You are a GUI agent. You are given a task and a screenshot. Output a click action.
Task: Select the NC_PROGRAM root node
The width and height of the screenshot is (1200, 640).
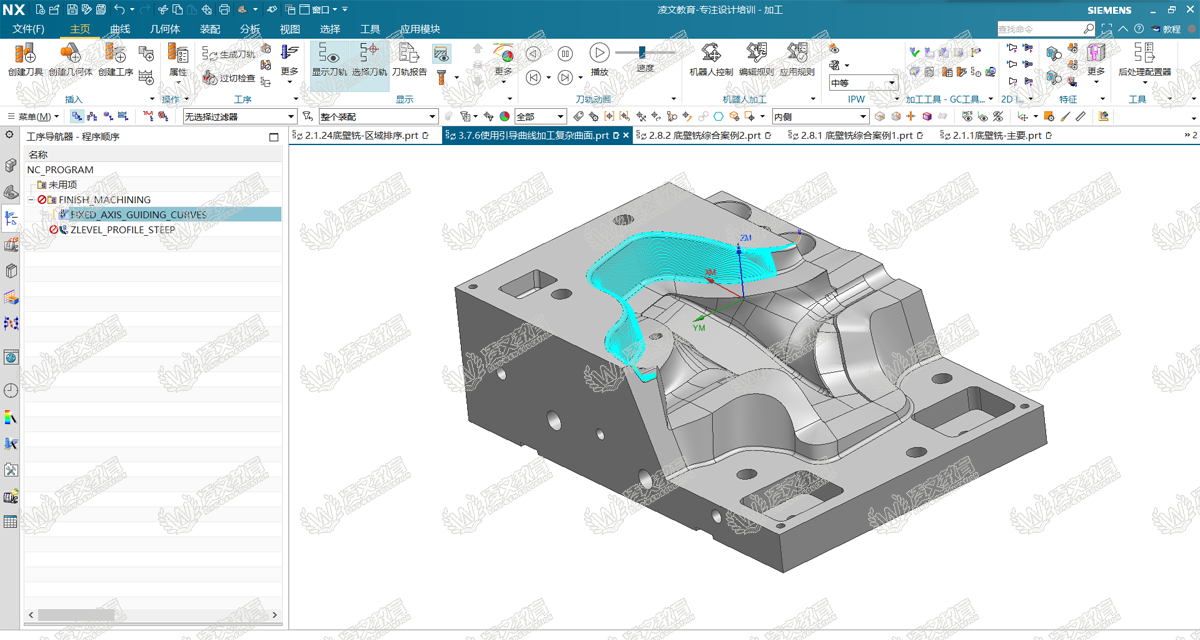(60, 170)
